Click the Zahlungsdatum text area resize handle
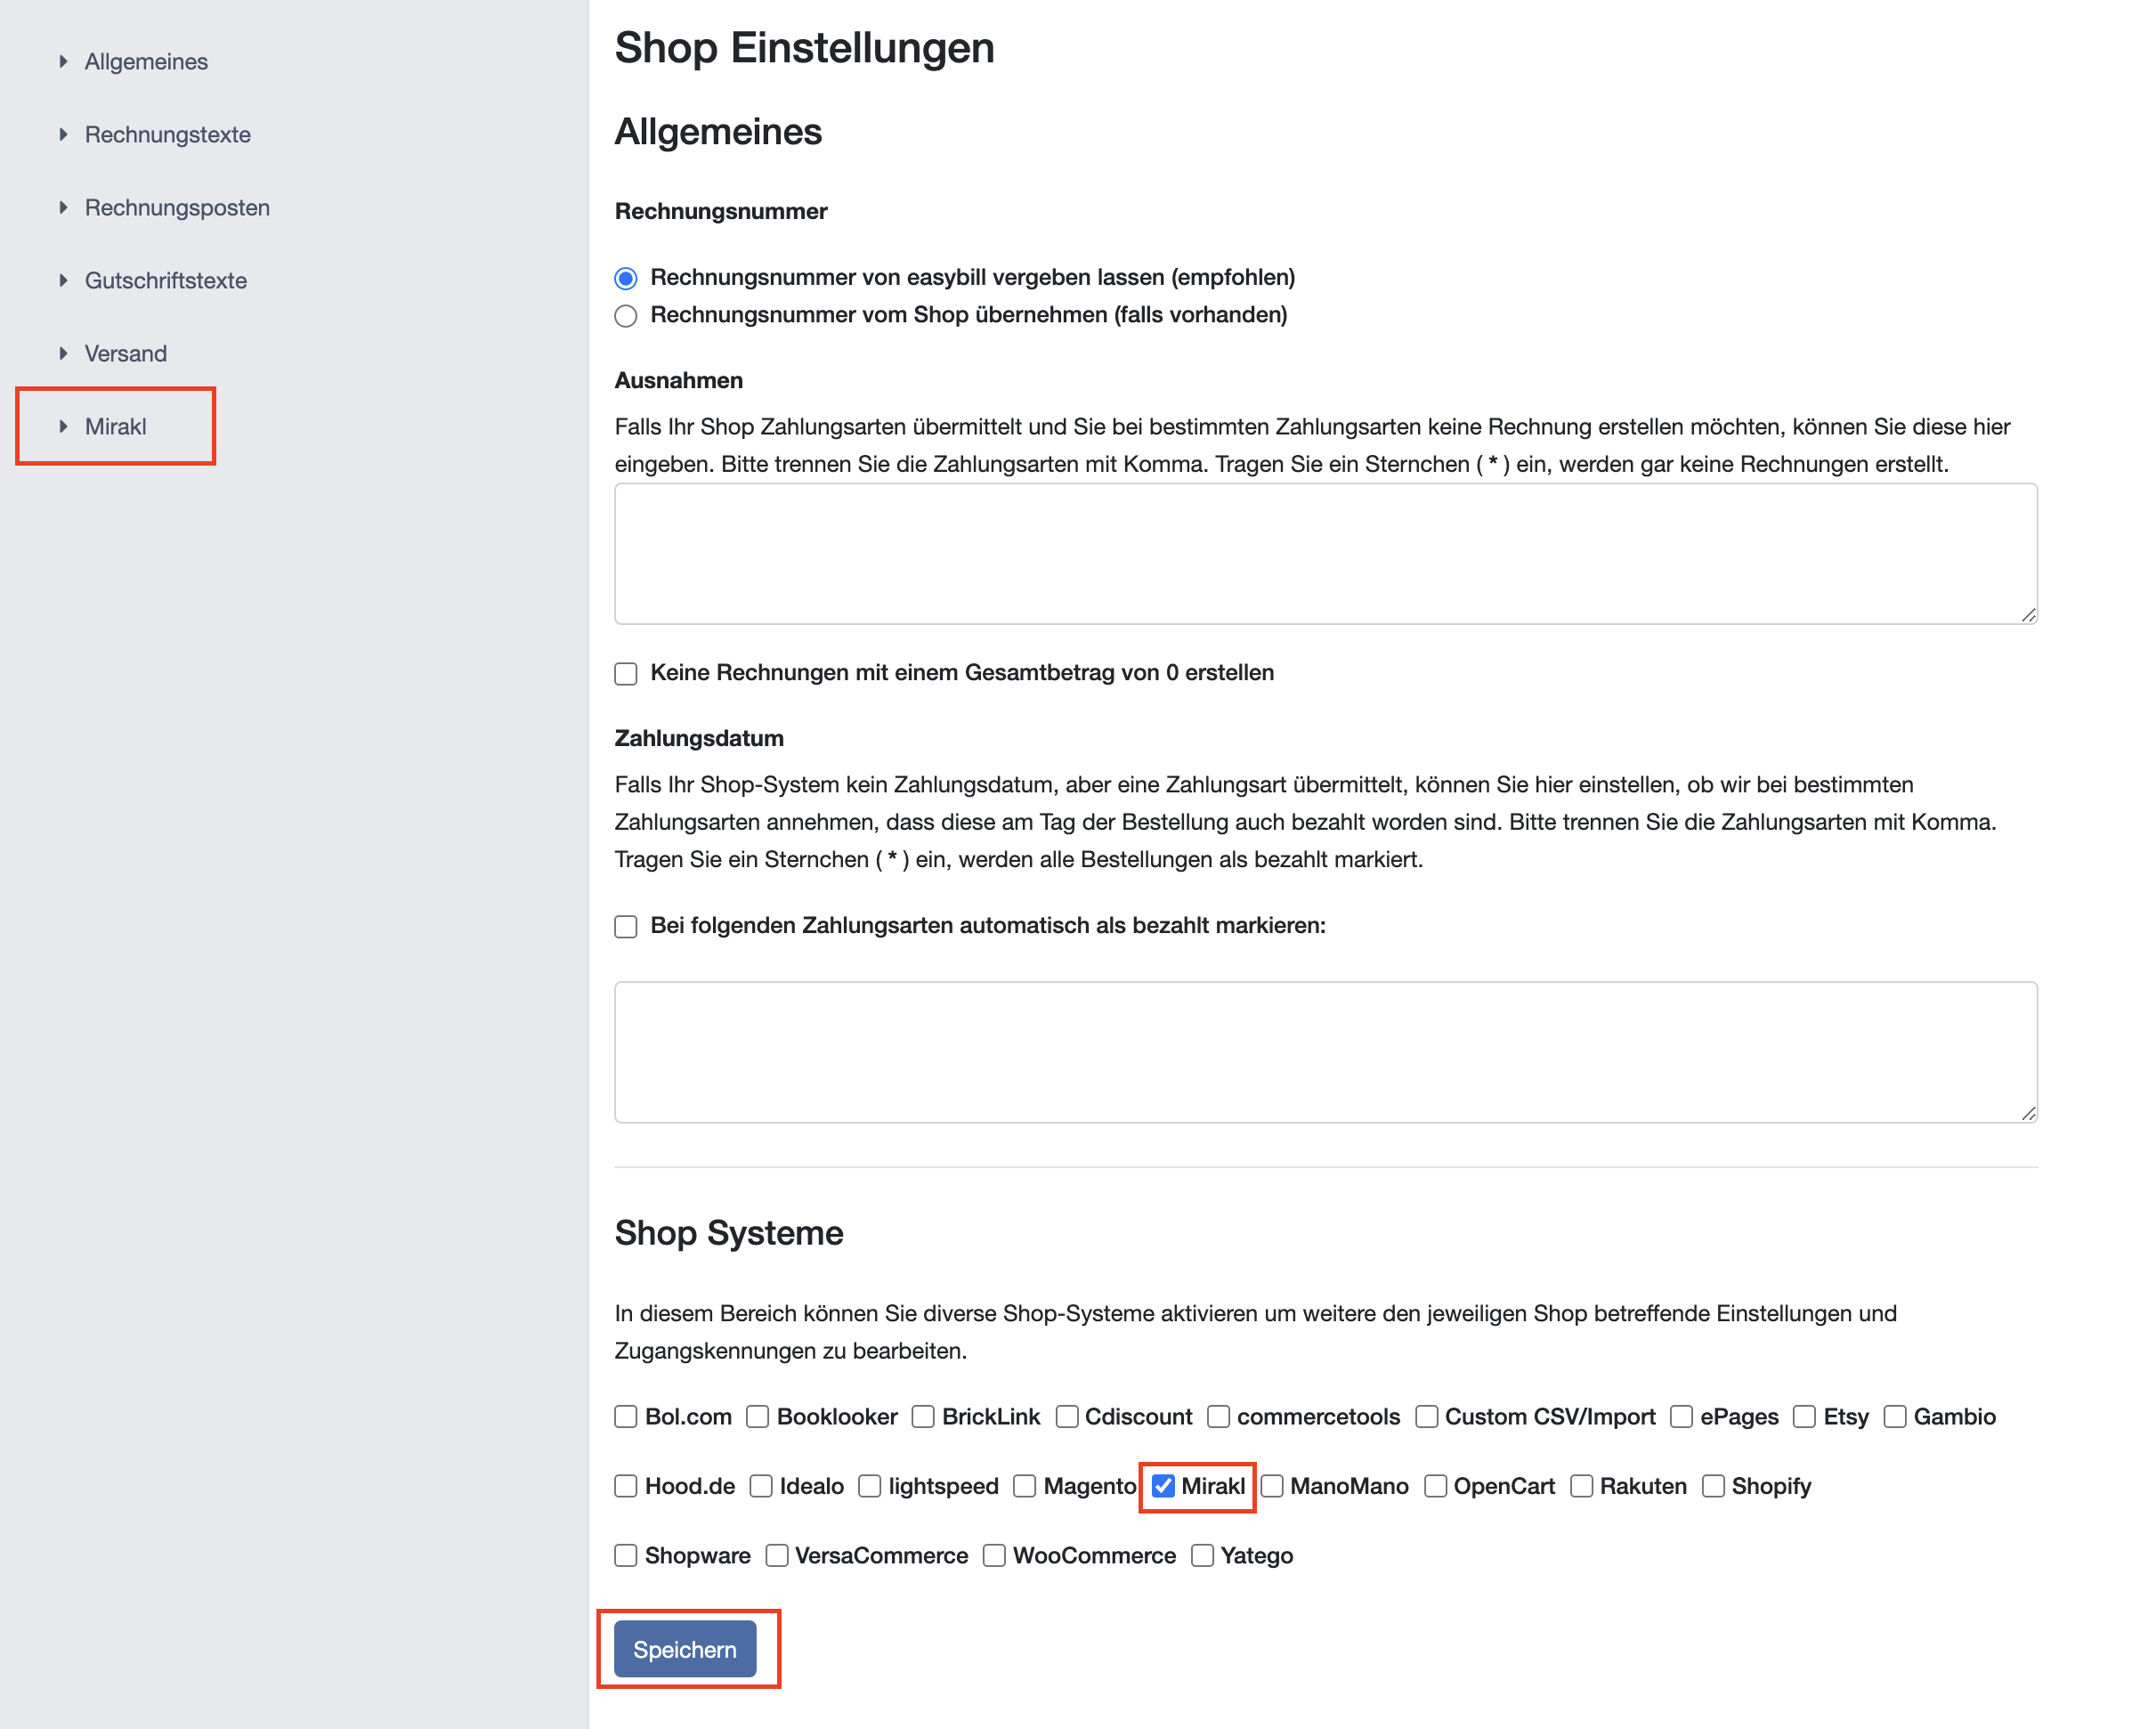2156x1729 pixels. tap(2028, 1113)
